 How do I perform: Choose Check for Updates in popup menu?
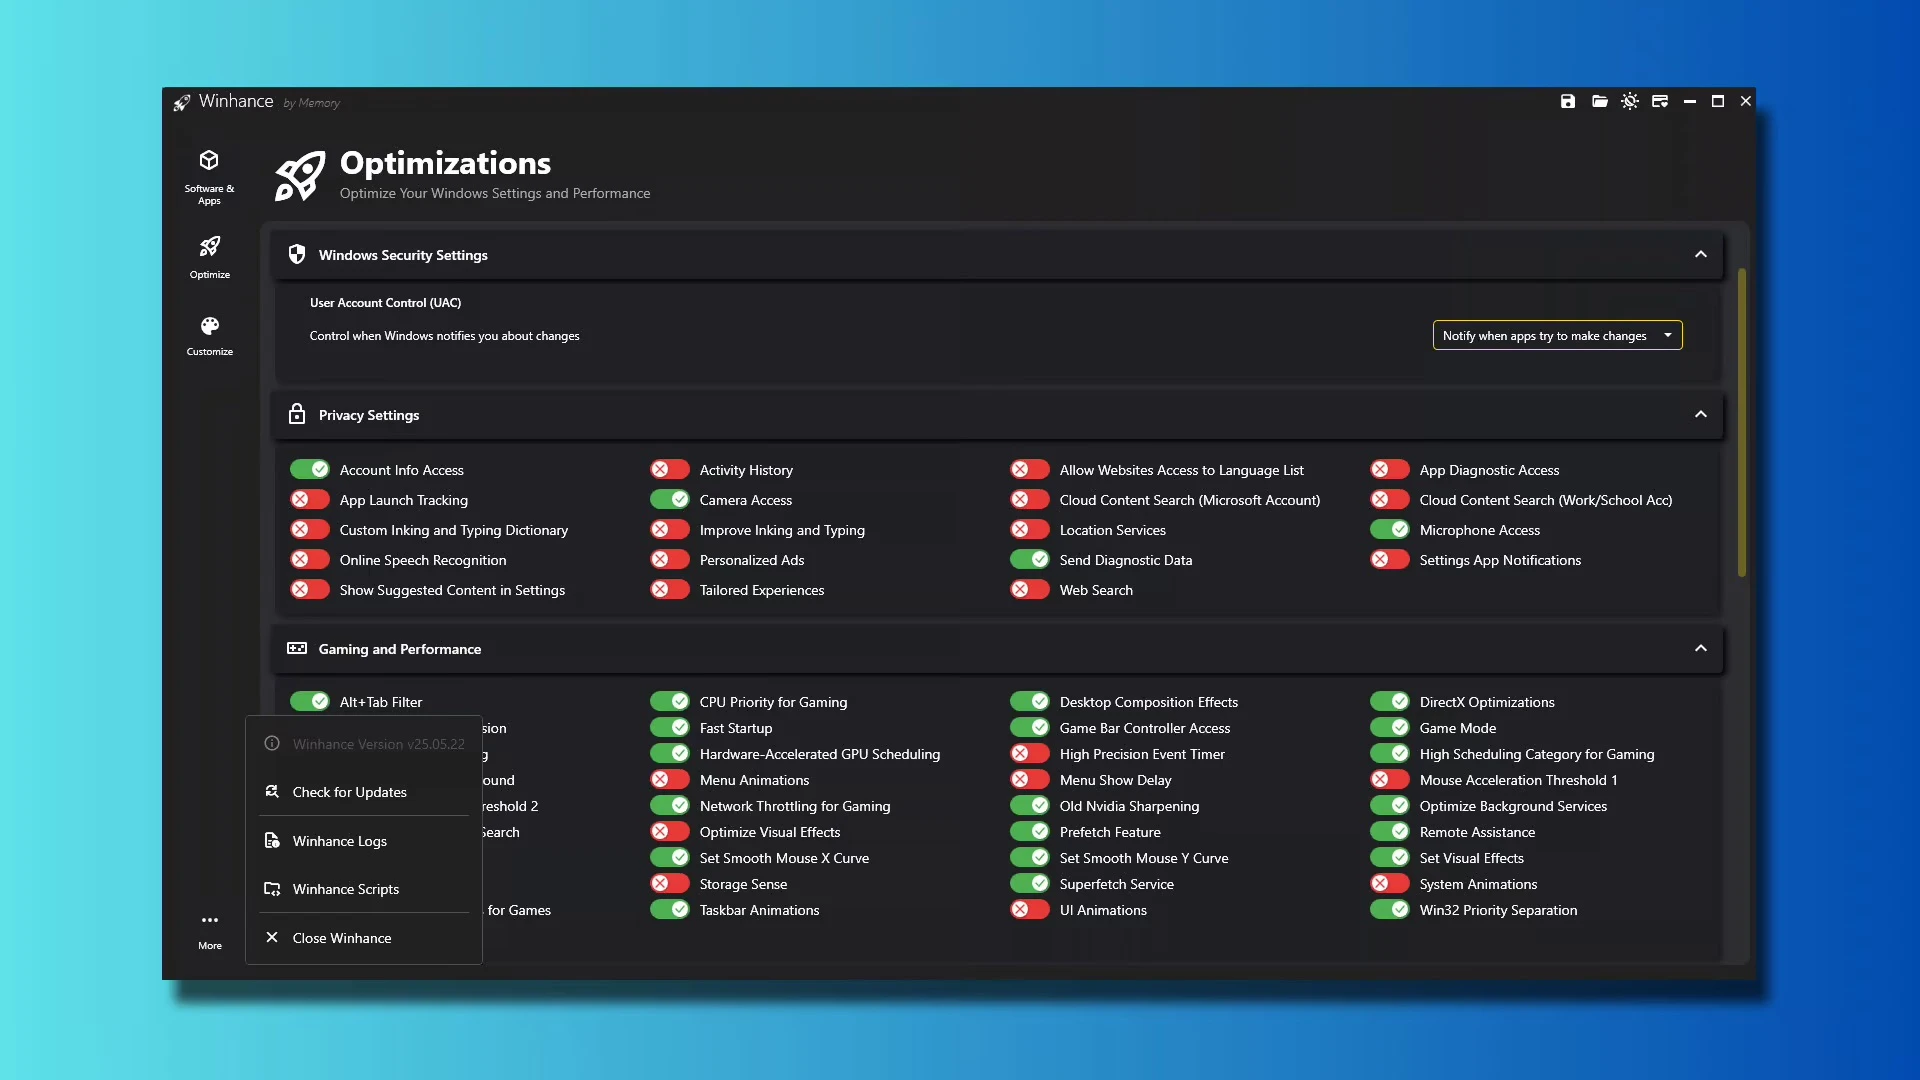[x=349, y=792]
